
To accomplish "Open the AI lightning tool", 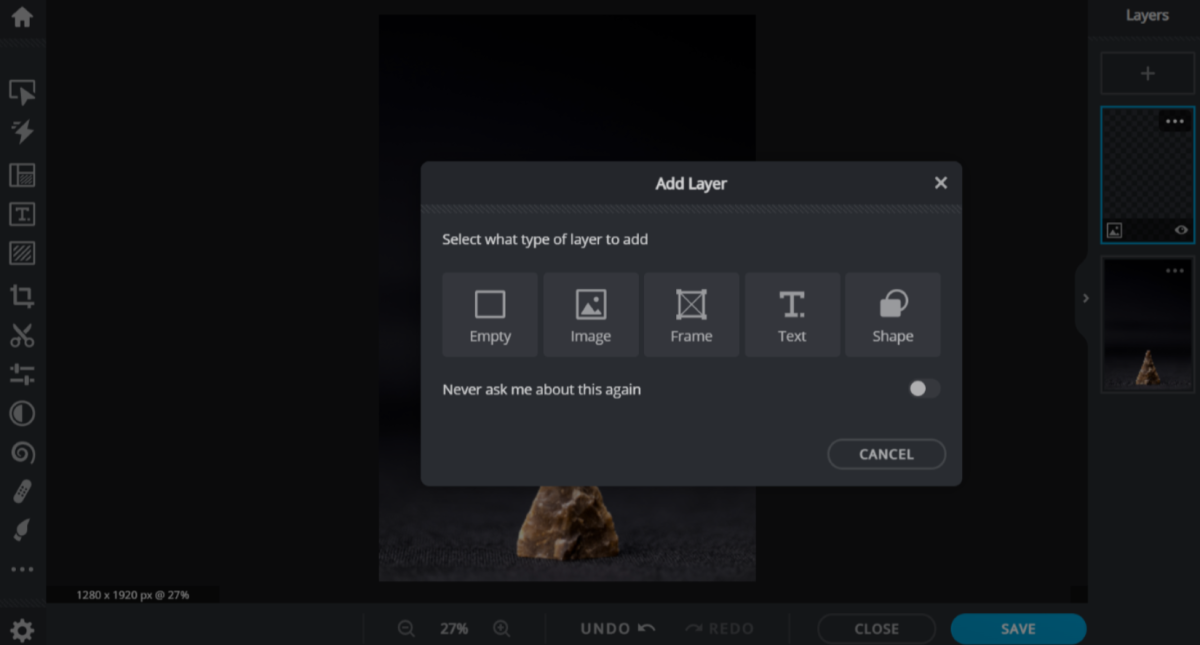I will pos(22,132).
